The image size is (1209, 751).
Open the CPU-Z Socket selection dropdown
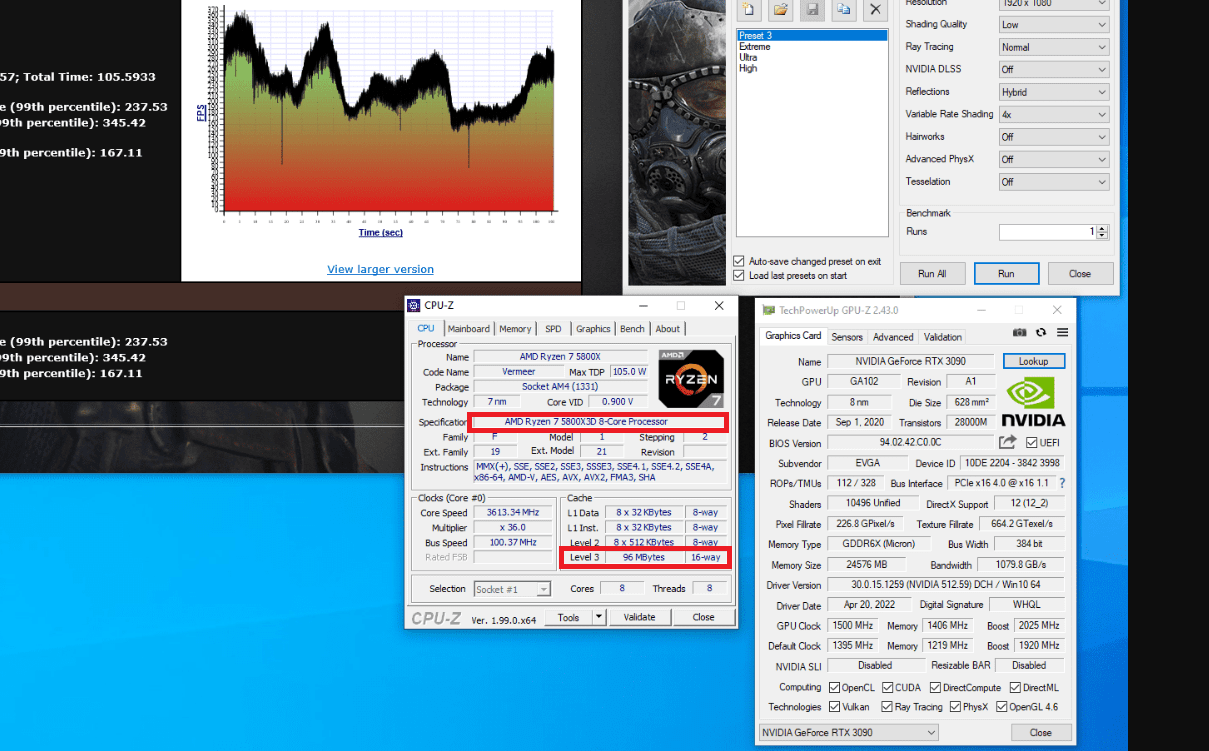pyautogui.click(x=512, y=589)
